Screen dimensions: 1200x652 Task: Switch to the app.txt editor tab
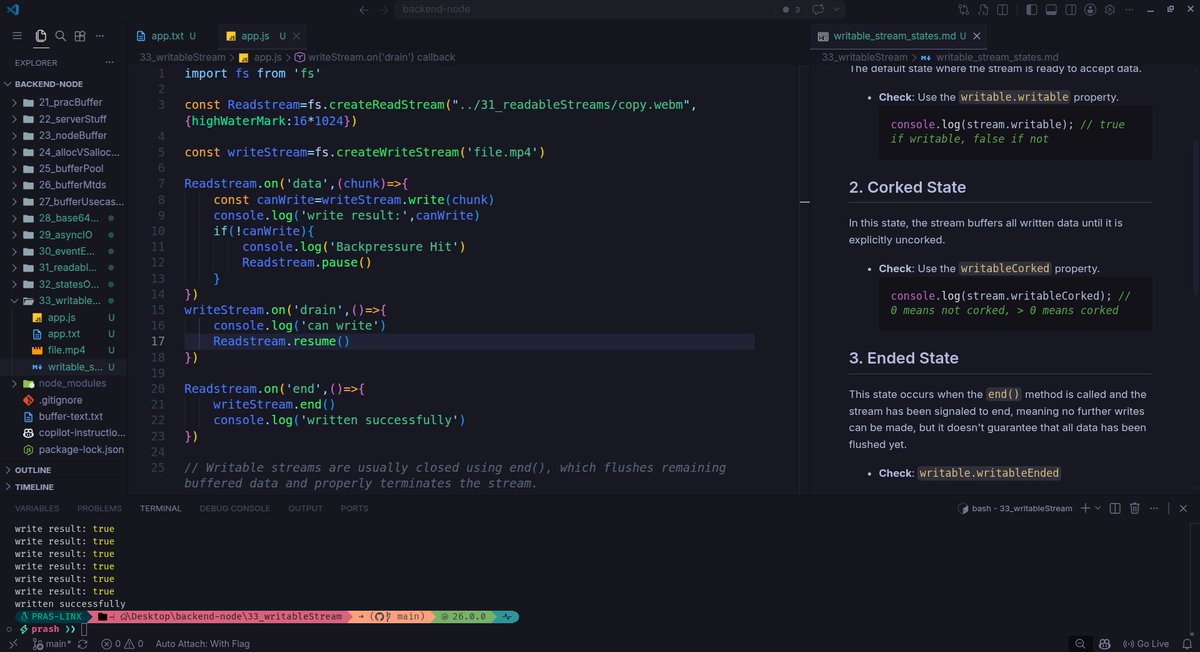pyautogui.click(x=171, y=36)
